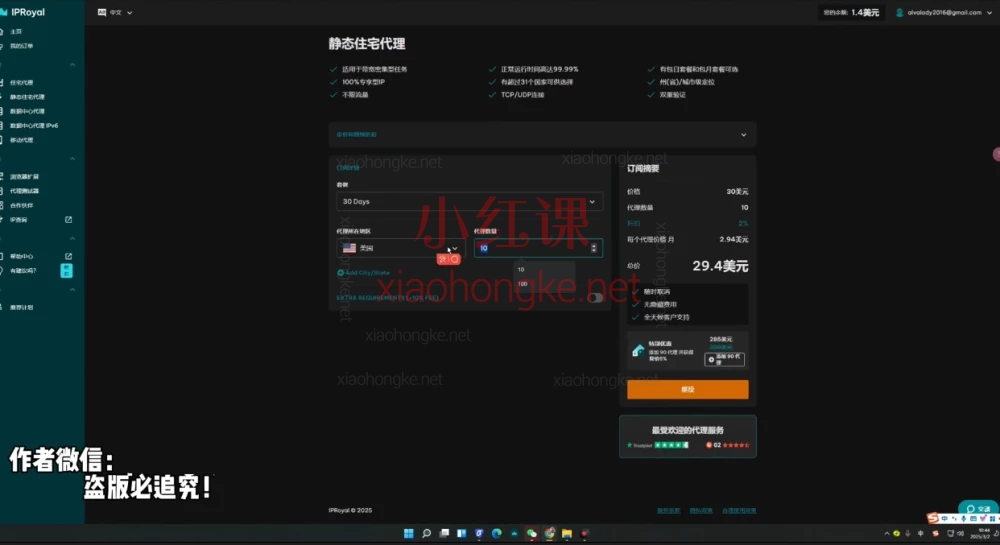
Task: Show hidden system tray icons
Action: click(886, 534)
